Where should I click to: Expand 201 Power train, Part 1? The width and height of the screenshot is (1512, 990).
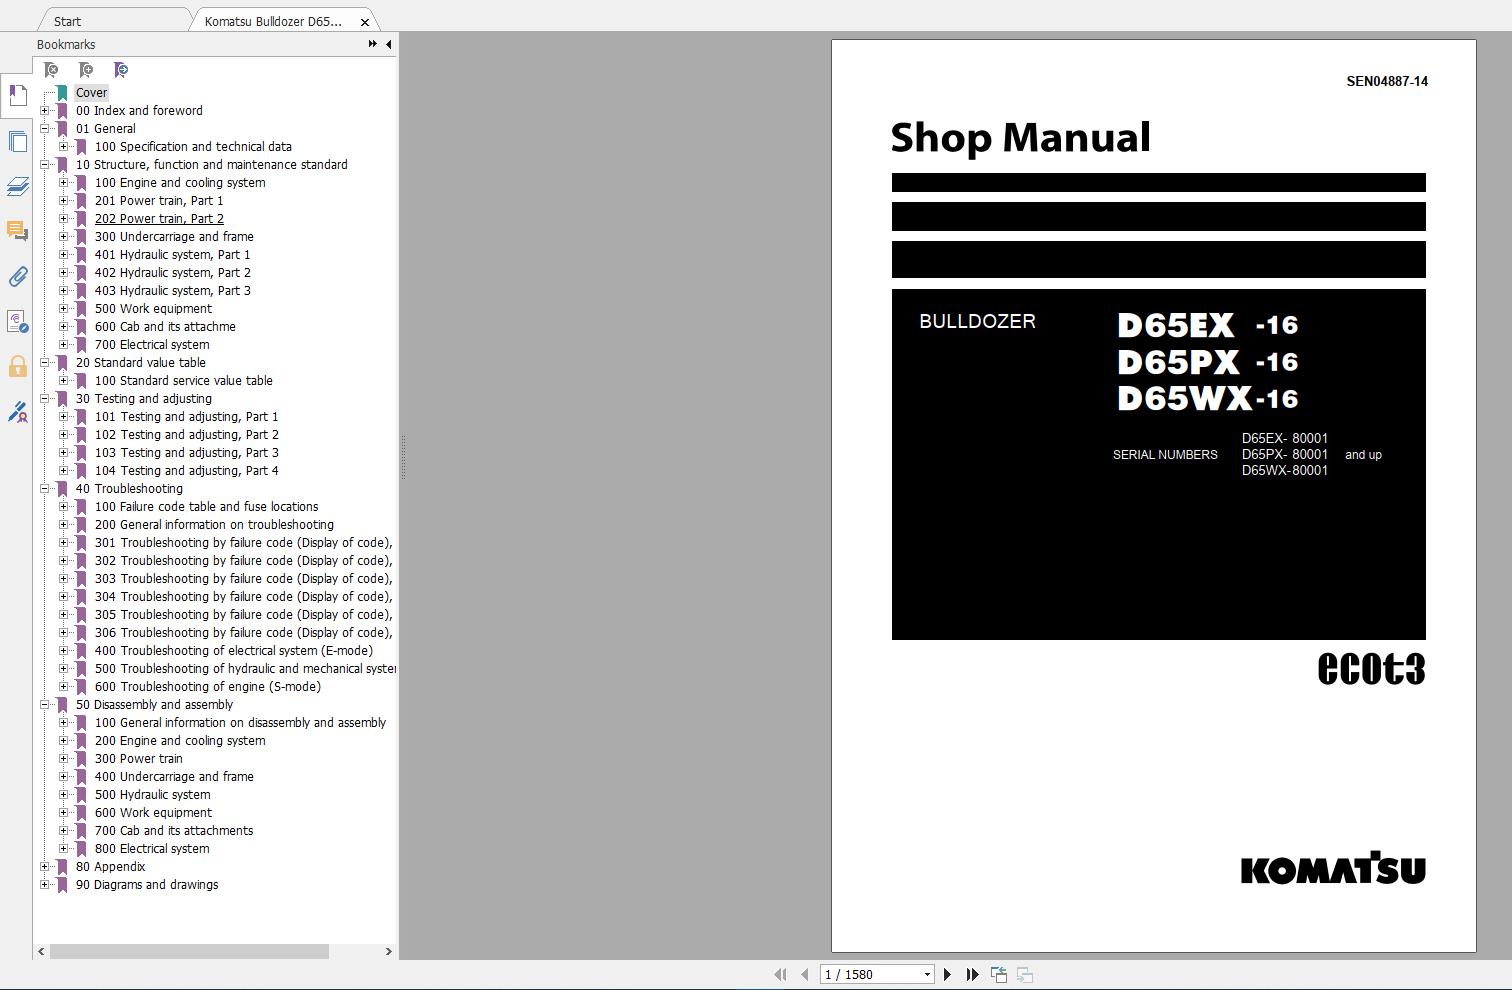tap(64, 201)
